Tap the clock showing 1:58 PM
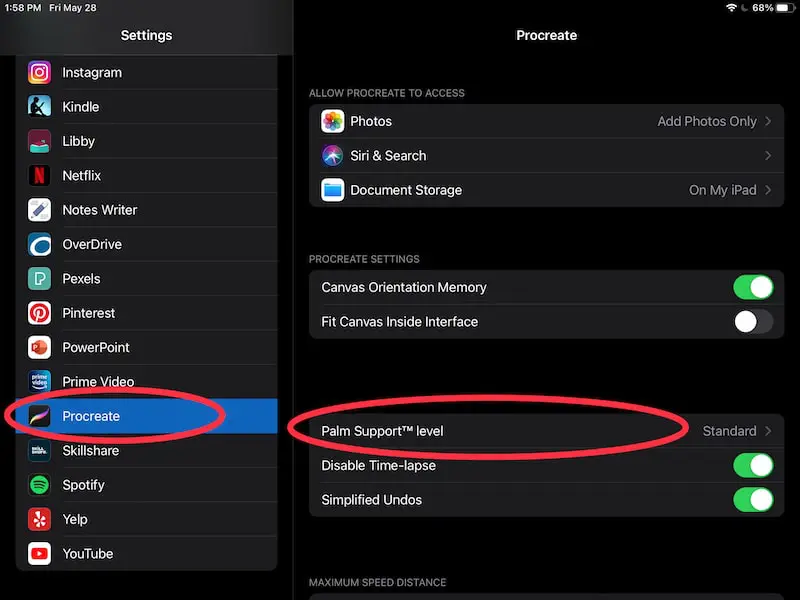This screenshot has width=800, height=600. (22, 8)
